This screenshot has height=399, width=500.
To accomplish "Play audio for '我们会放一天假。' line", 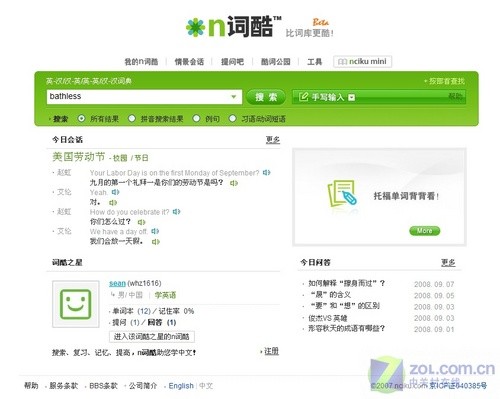I will coord(156,242).
